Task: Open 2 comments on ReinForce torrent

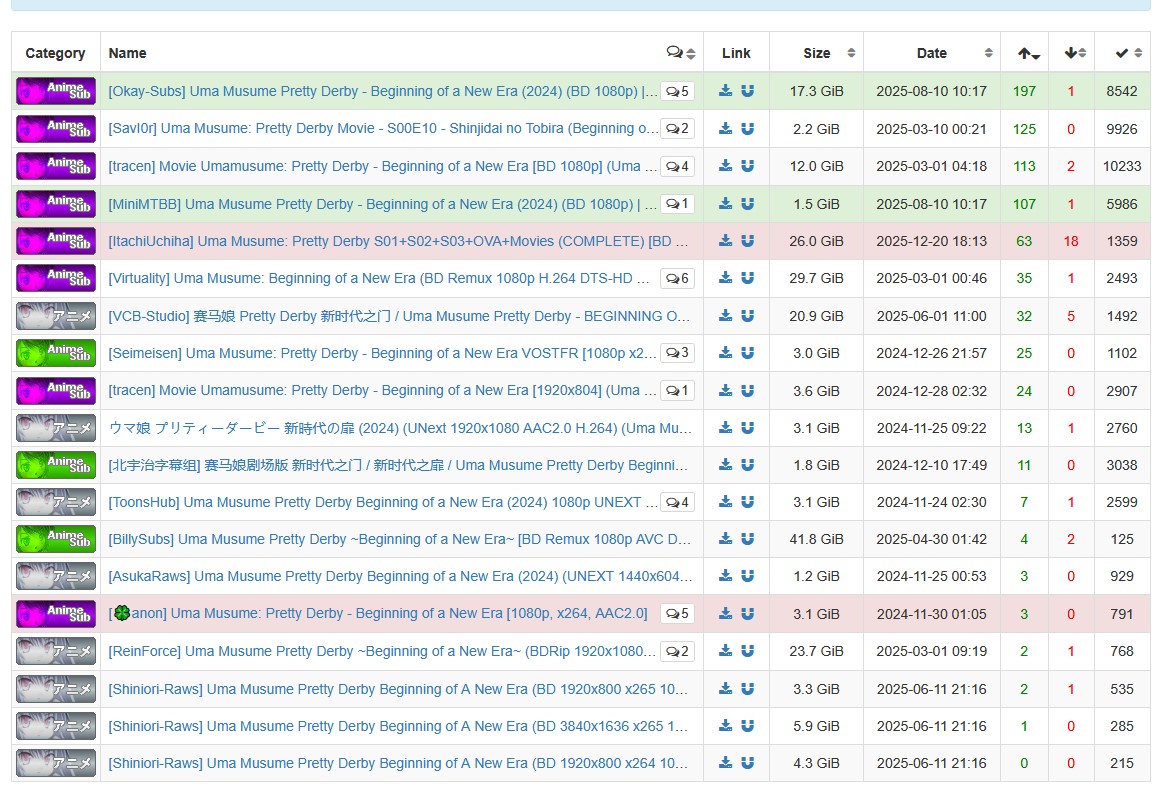Action: tap(677, 651)
